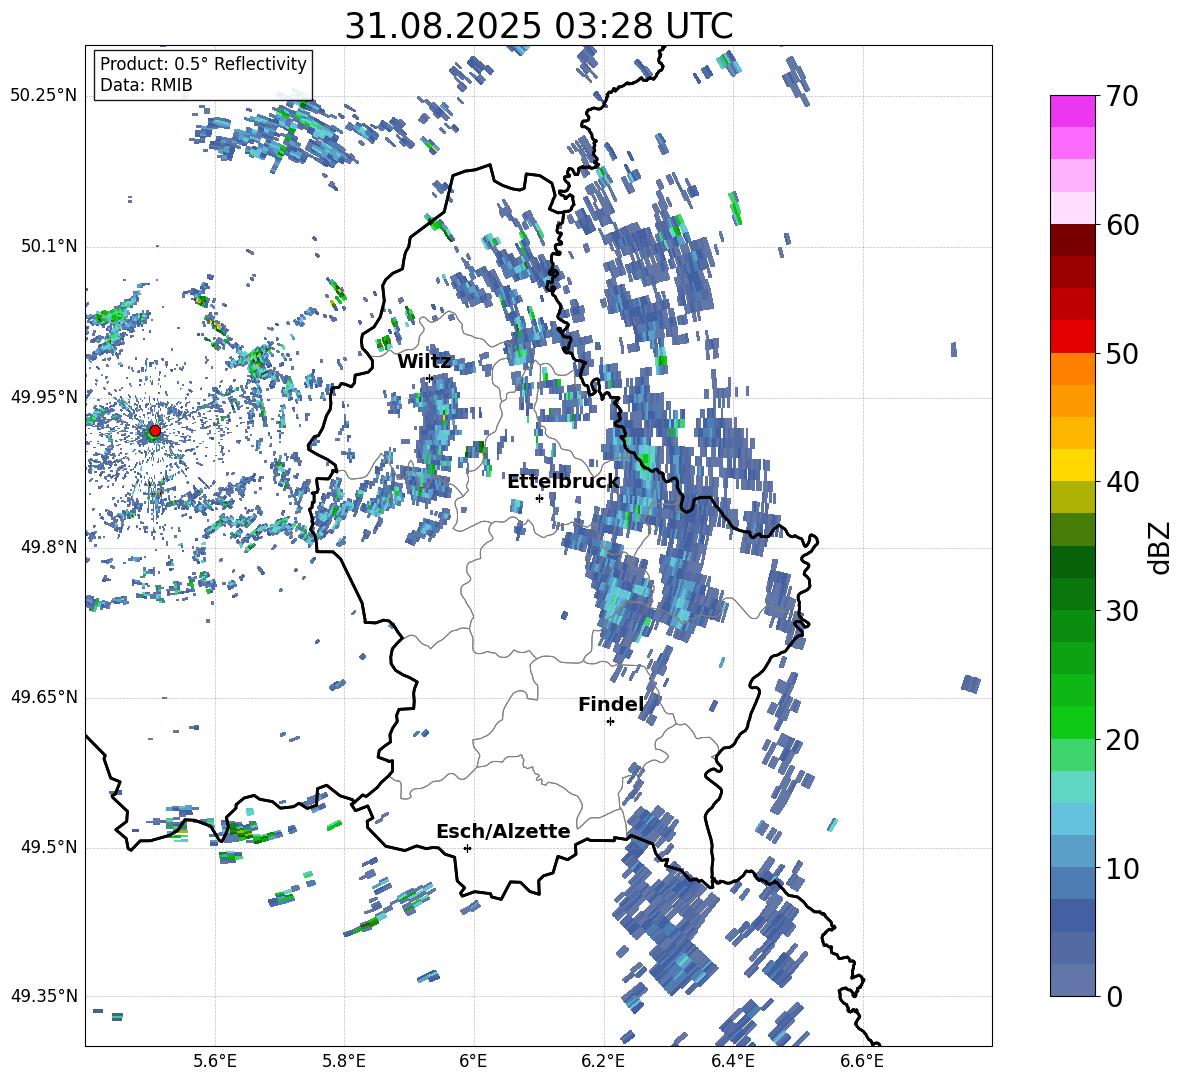1184x1081 pixels.
Task: Click the olive colorbar segment below 40
Action: [1072, 497]
